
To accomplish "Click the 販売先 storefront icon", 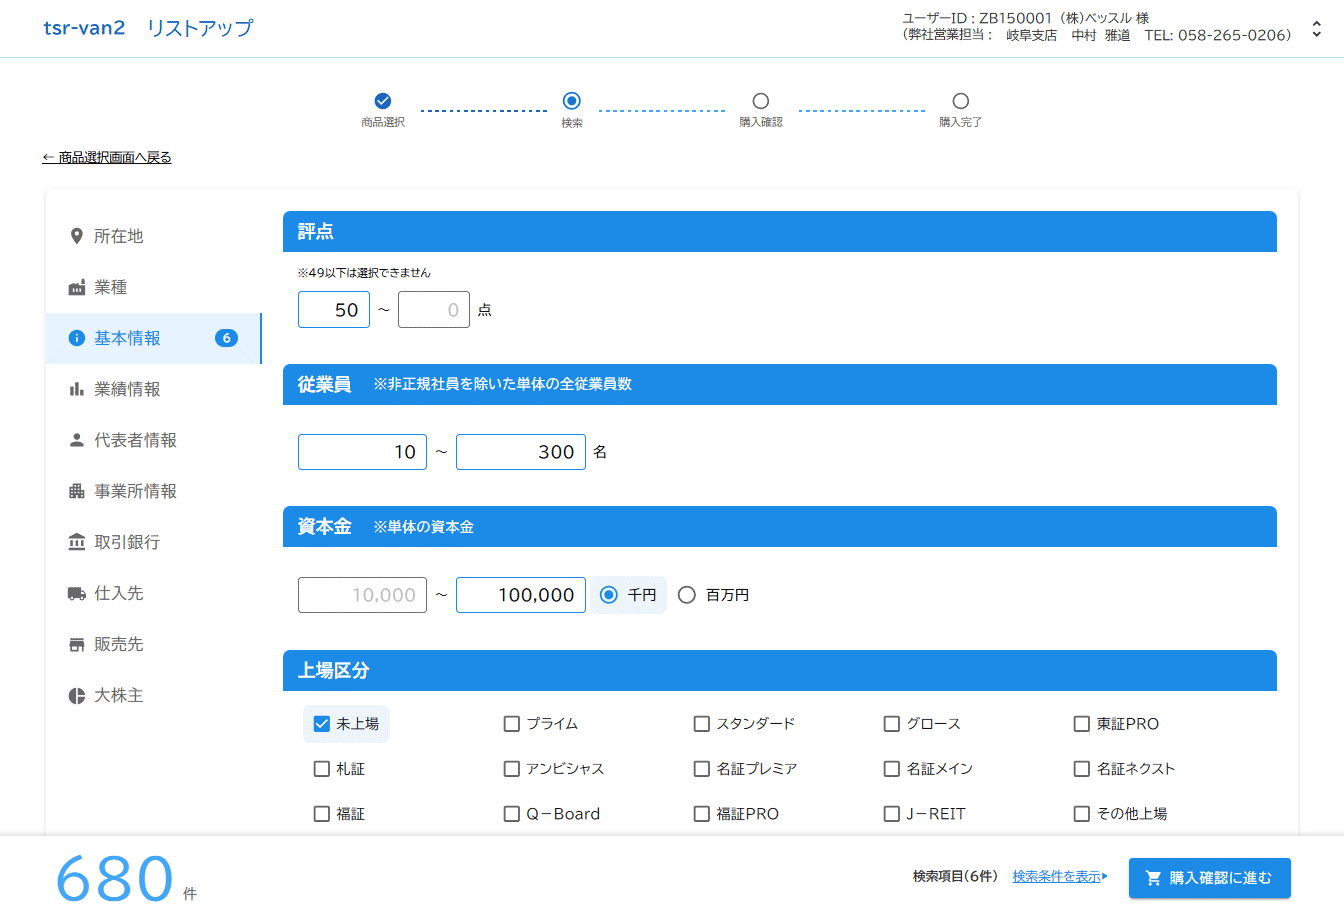I will click(x=76, y=644).
